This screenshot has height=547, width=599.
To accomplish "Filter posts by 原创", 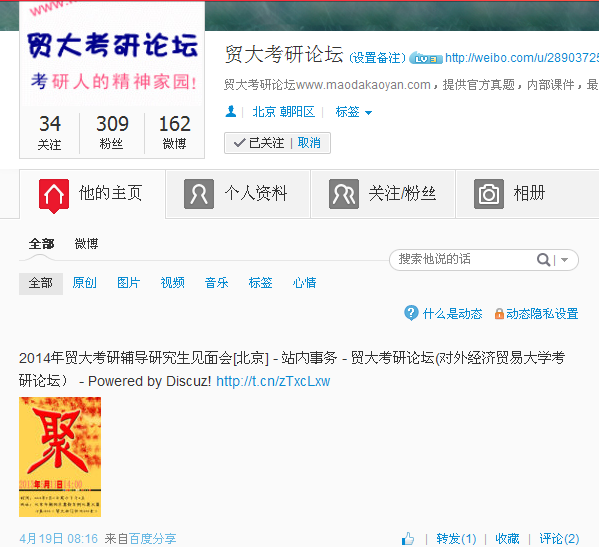I will [x=84, y=283].
